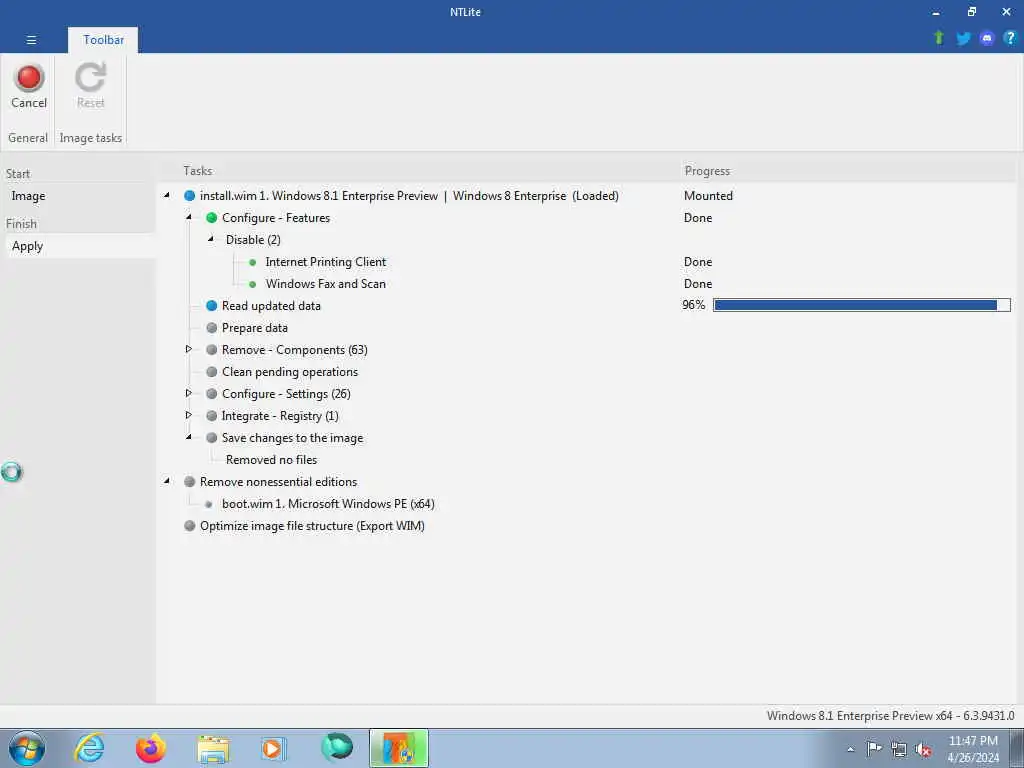Click the gray dot beside Clean pending operations

[212, 372]
